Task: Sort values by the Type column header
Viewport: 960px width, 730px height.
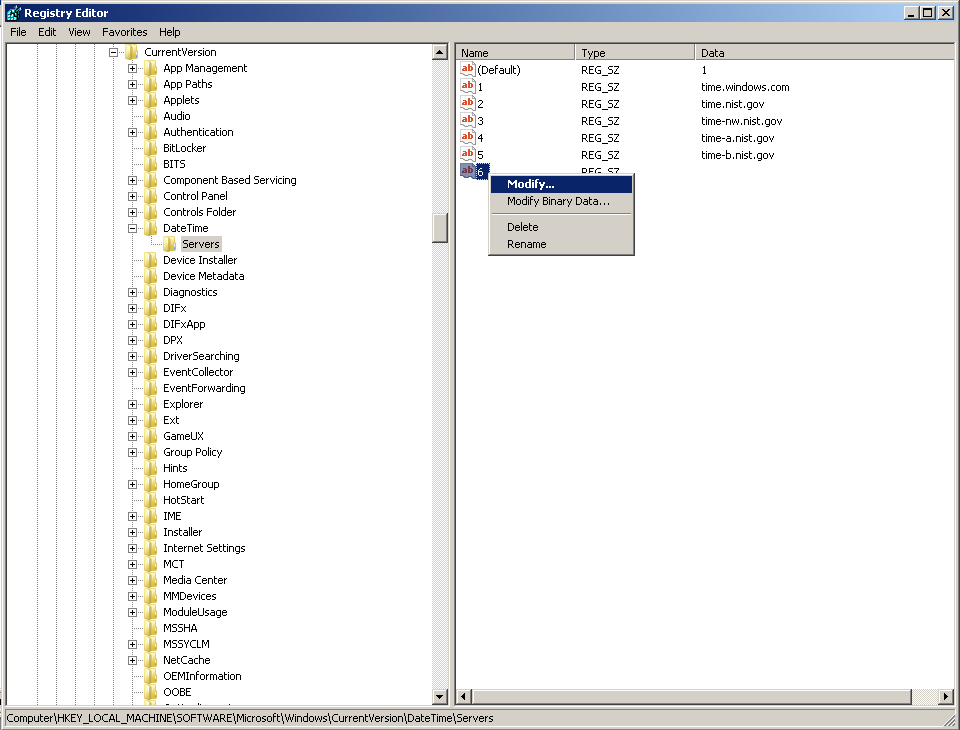Action: tap(634, 53)
